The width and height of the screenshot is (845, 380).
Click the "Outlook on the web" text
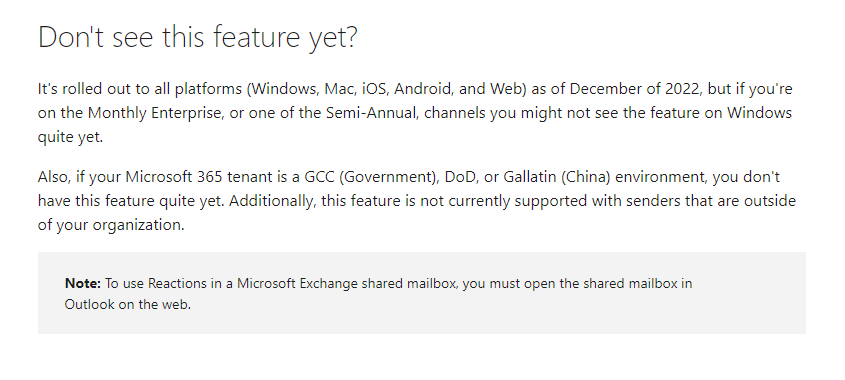click(127, 305)
